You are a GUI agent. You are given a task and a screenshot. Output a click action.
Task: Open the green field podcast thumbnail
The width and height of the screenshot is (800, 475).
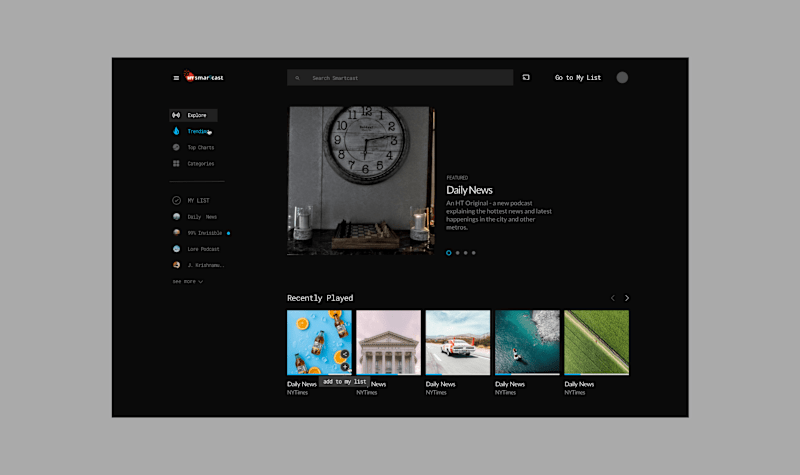click(597, 342)
